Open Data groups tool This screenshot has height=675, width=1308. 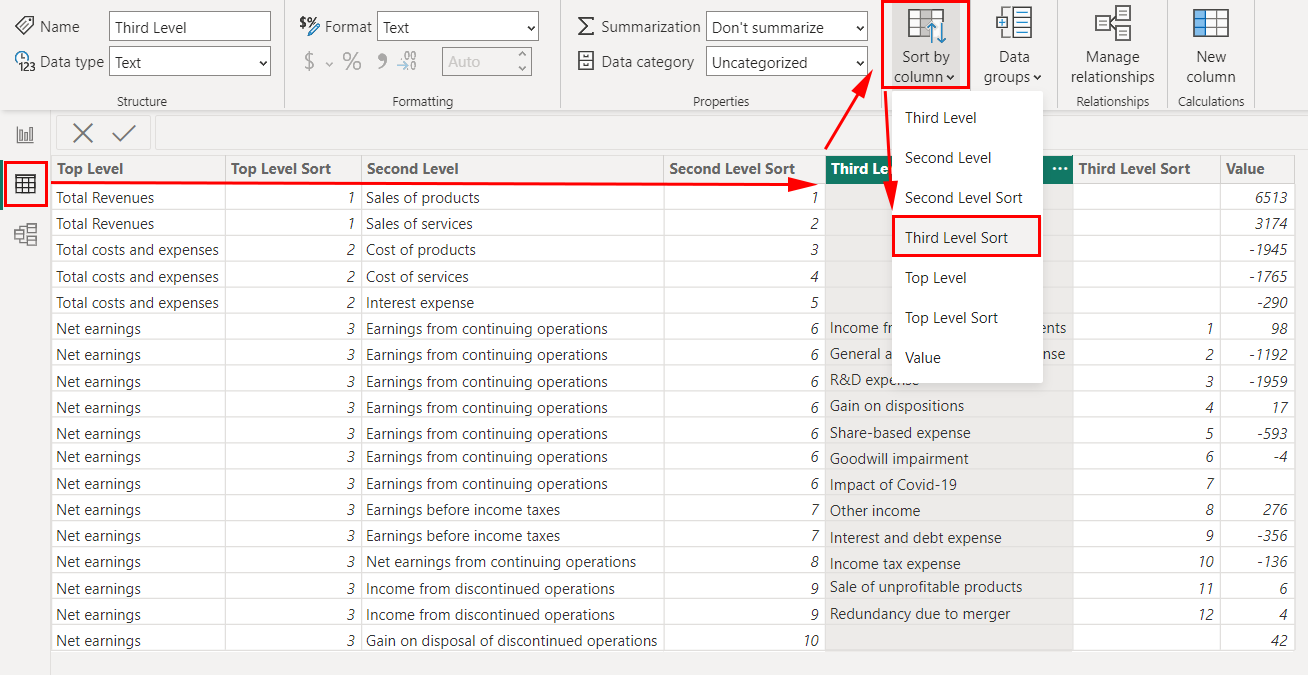(x=1013, y=47)
